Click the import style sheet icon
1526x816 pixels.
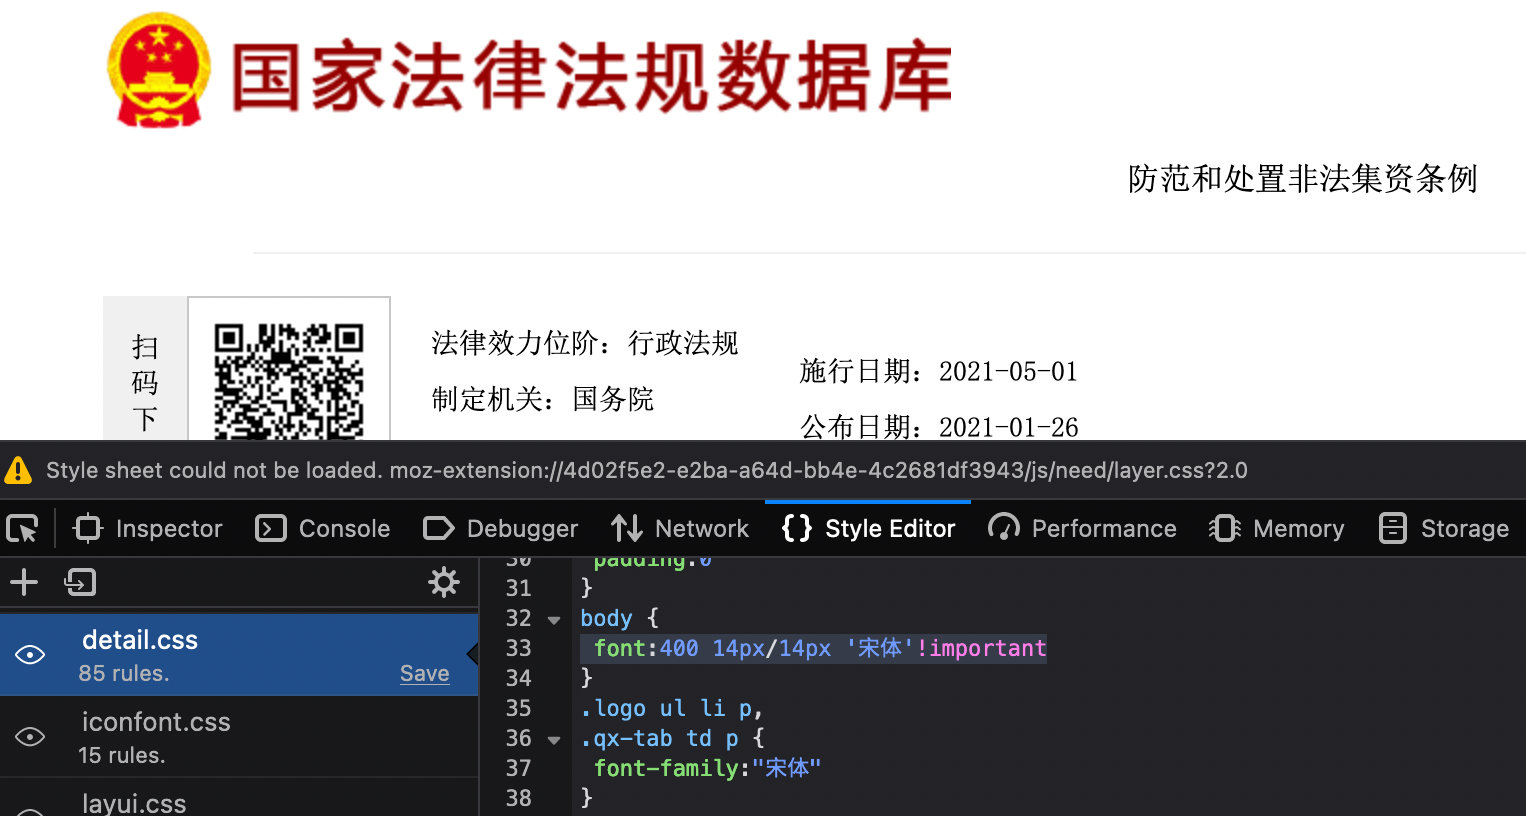click(x=80, y=582)
